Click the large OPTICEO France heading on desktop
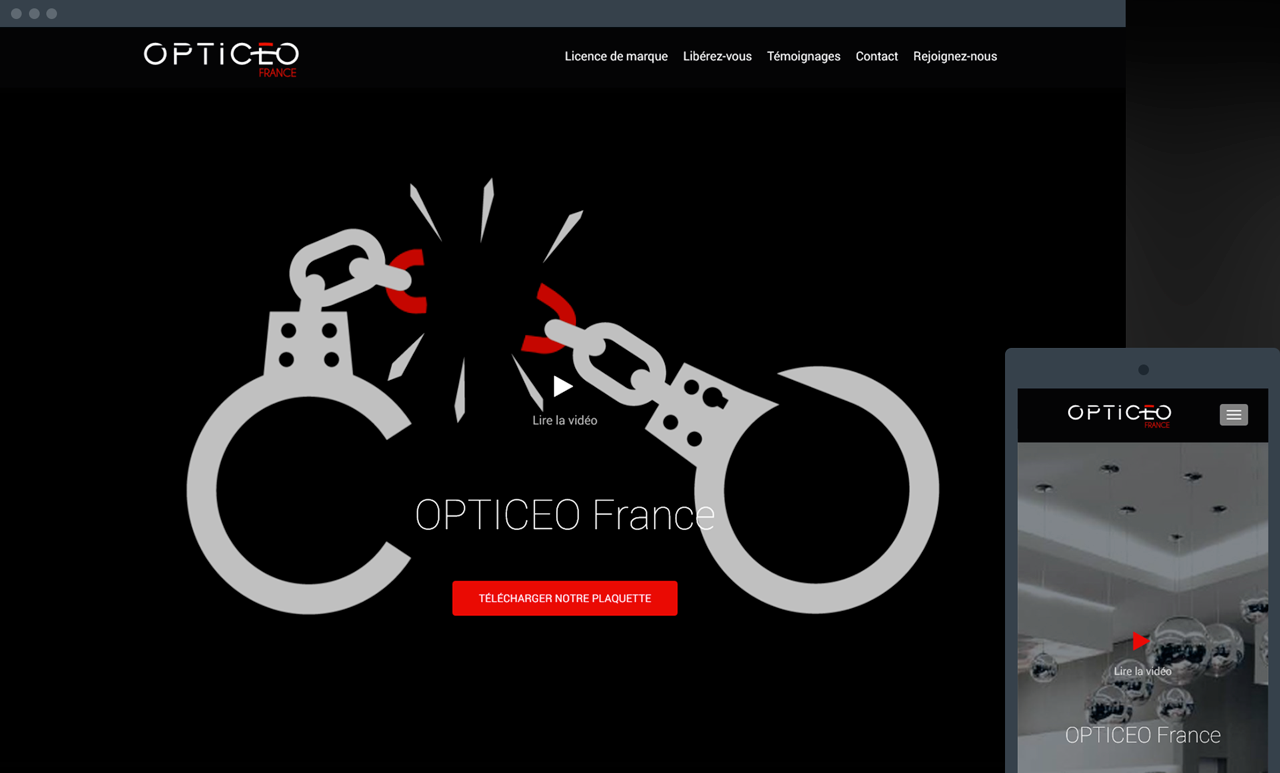The width and height of the screenshot is (1280, 773). [564, 515]
